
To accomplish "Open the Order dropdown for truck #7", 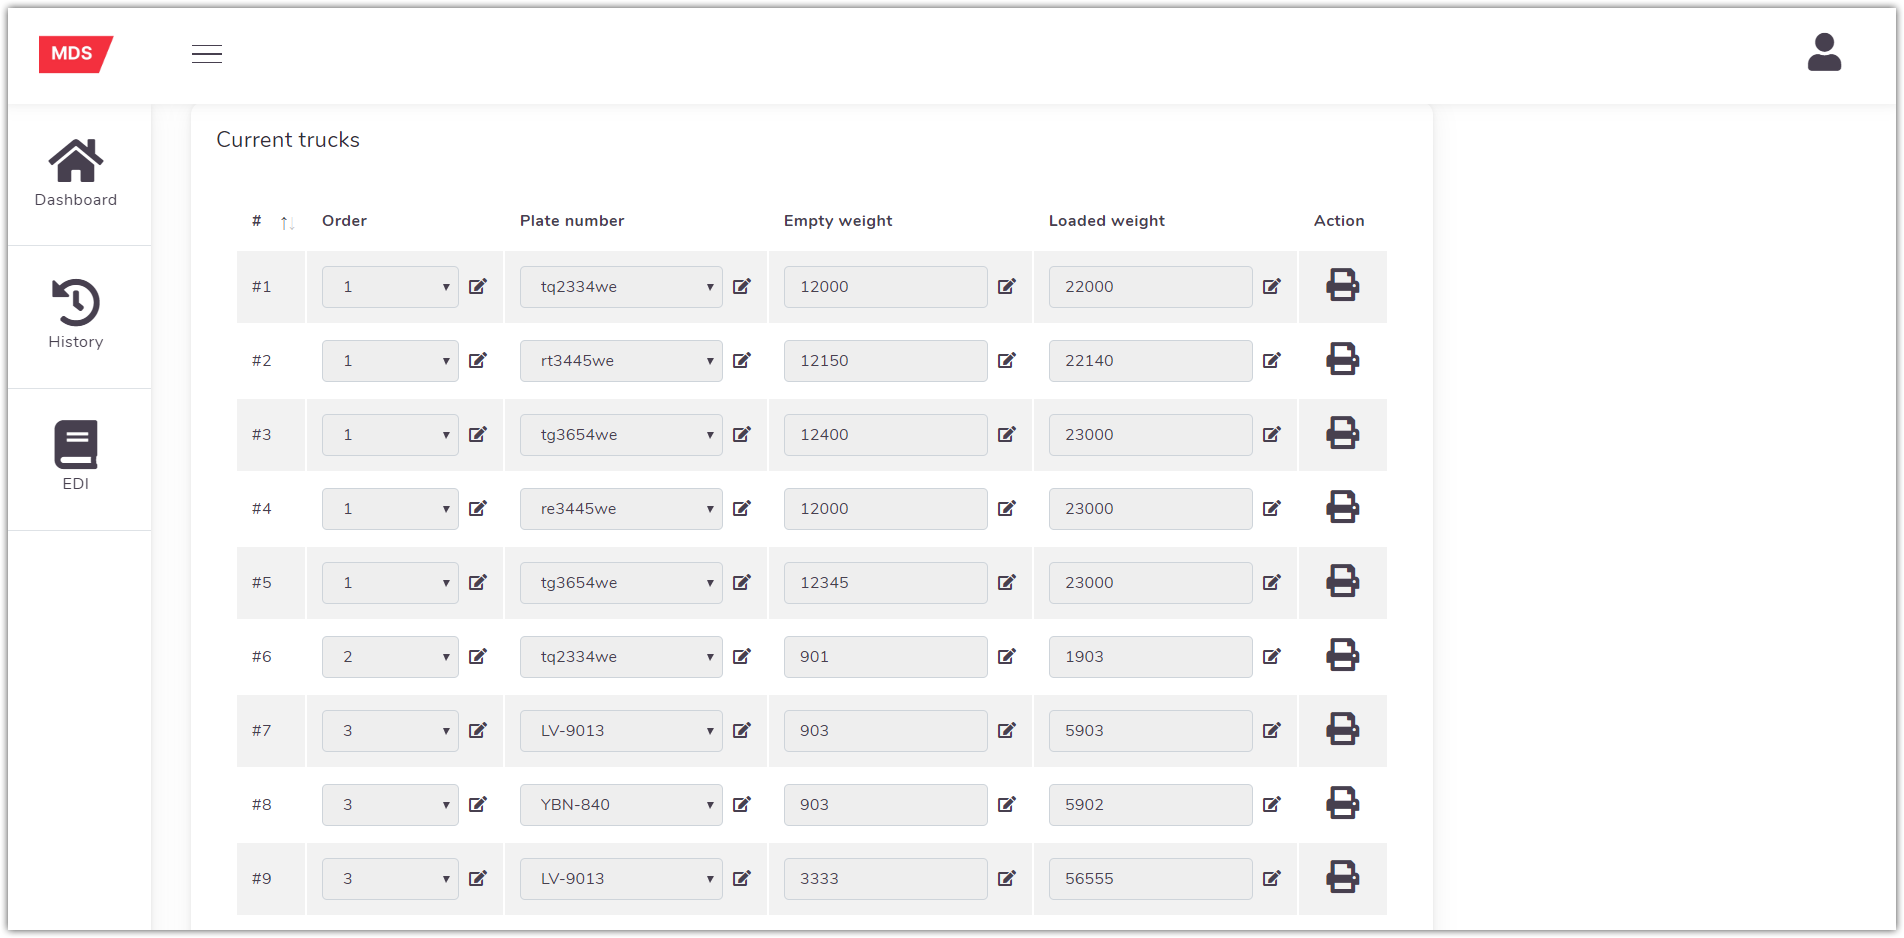I will click(390, 731).
